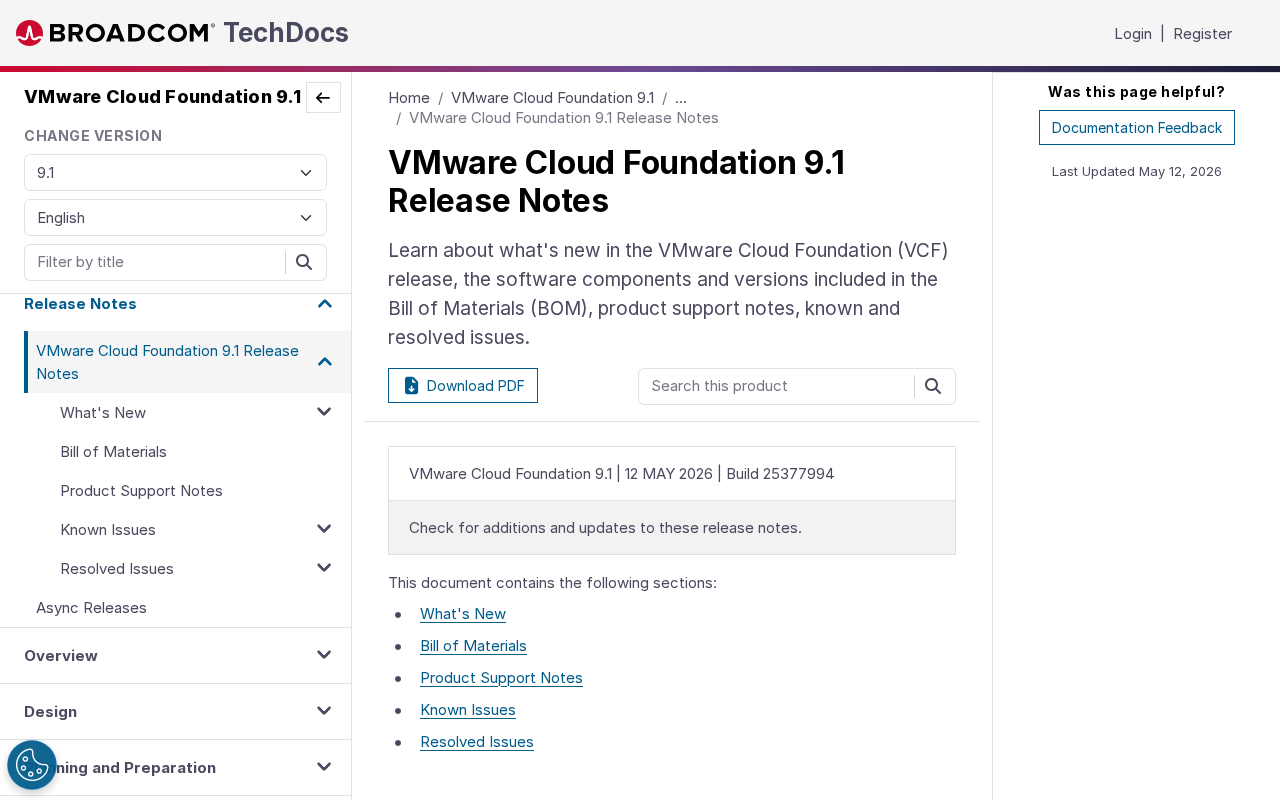Expand the Design section chevron
This screenshot has width=1280, height=800.
(x=324, y=711)
